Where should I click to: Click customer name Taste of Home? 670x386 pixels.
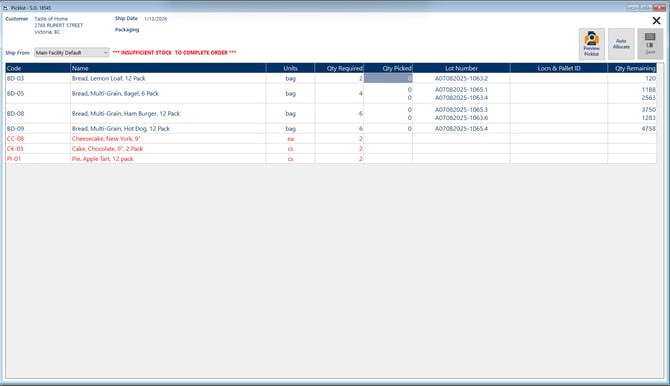(x=51, y=19)
